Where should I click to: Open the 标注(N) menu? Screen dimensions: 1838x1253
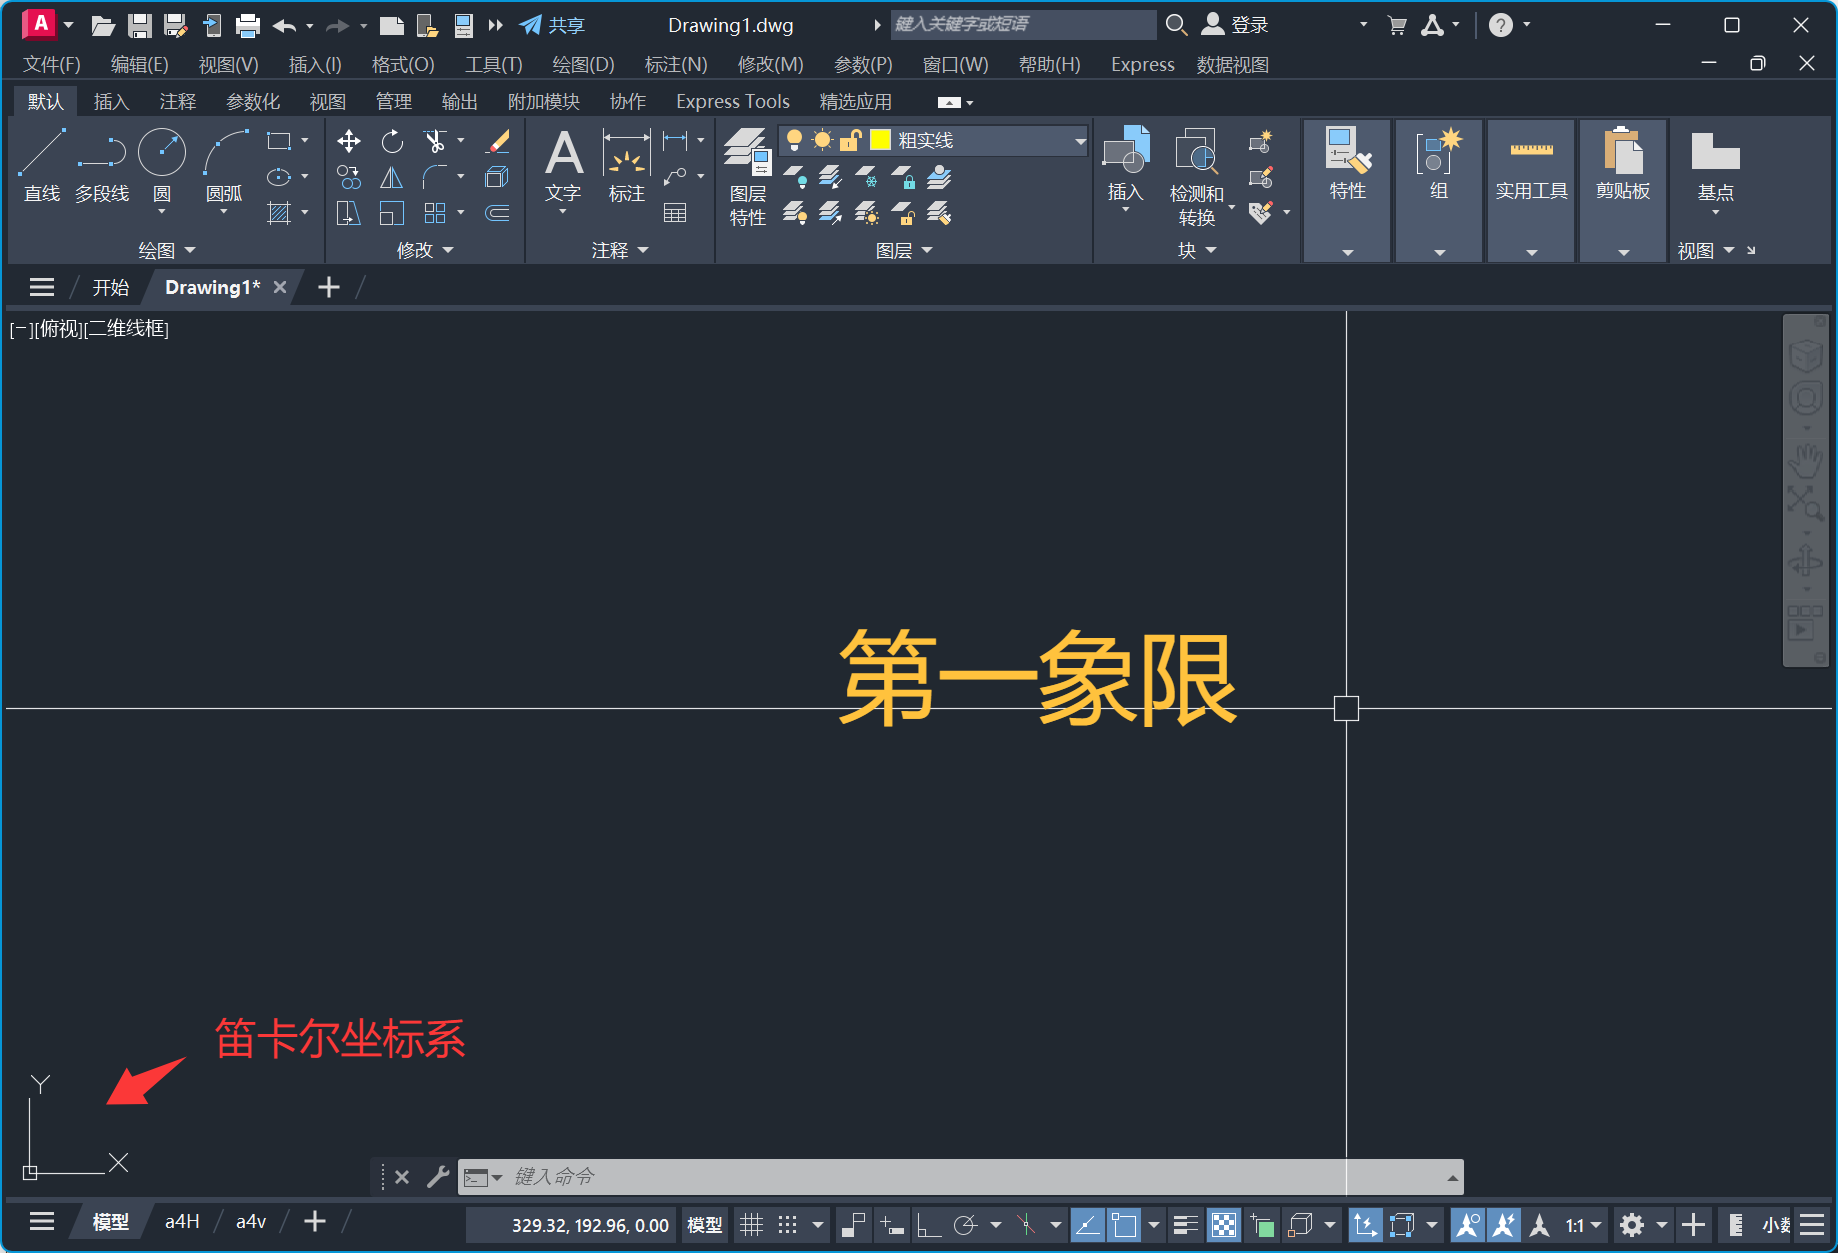point(676,65)
